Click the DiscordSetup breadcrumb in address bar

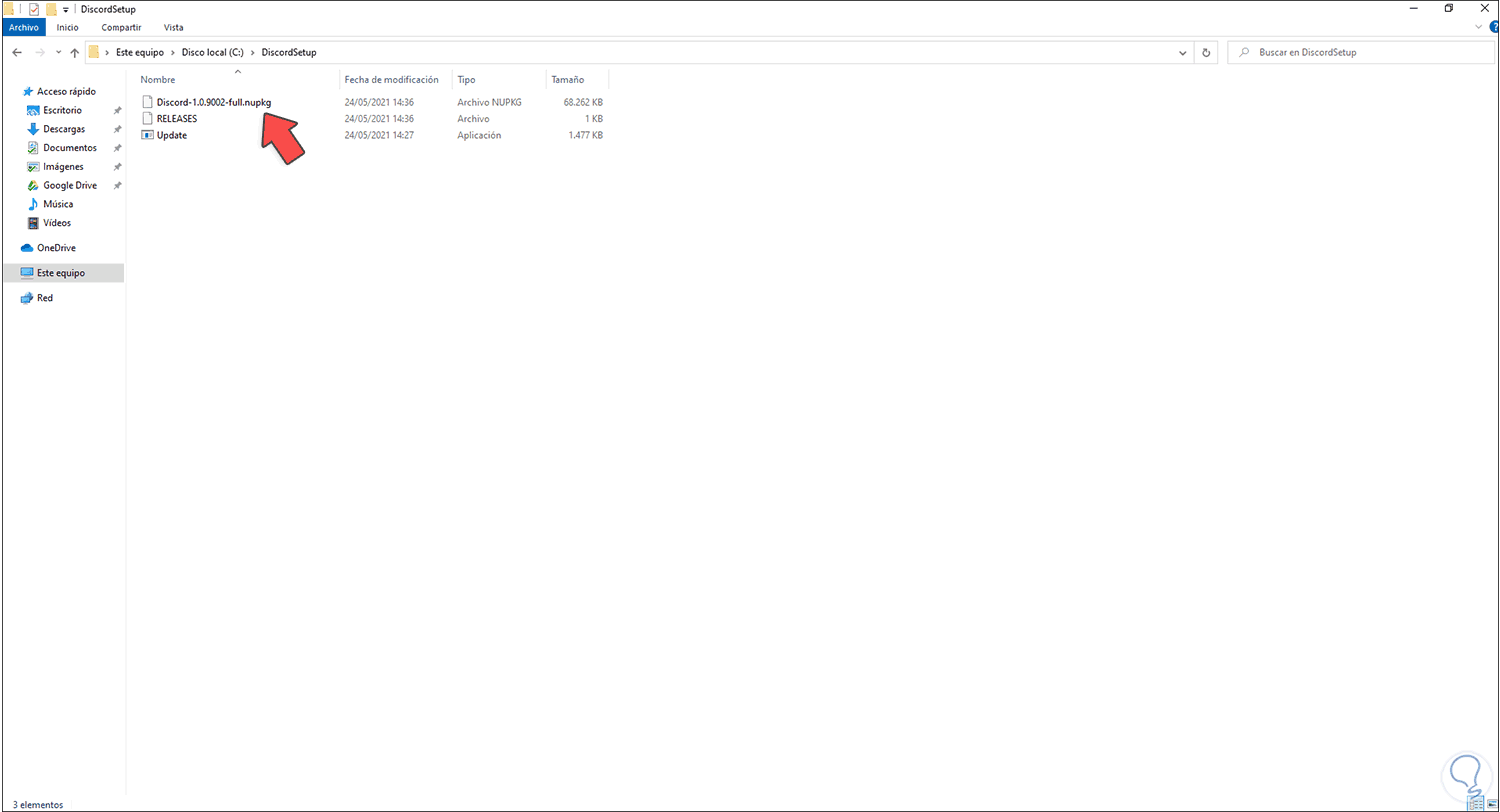click(289, 52)
